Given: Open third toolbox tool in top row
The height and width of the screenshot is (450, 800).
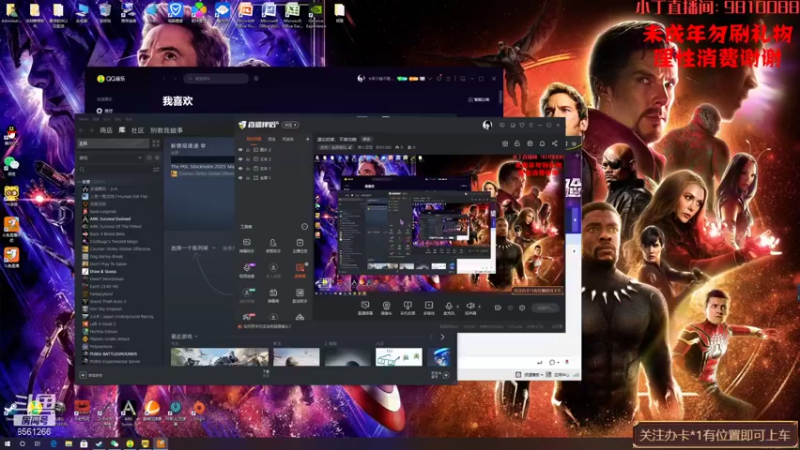Looking at the screenshot, I should [299, 244].
